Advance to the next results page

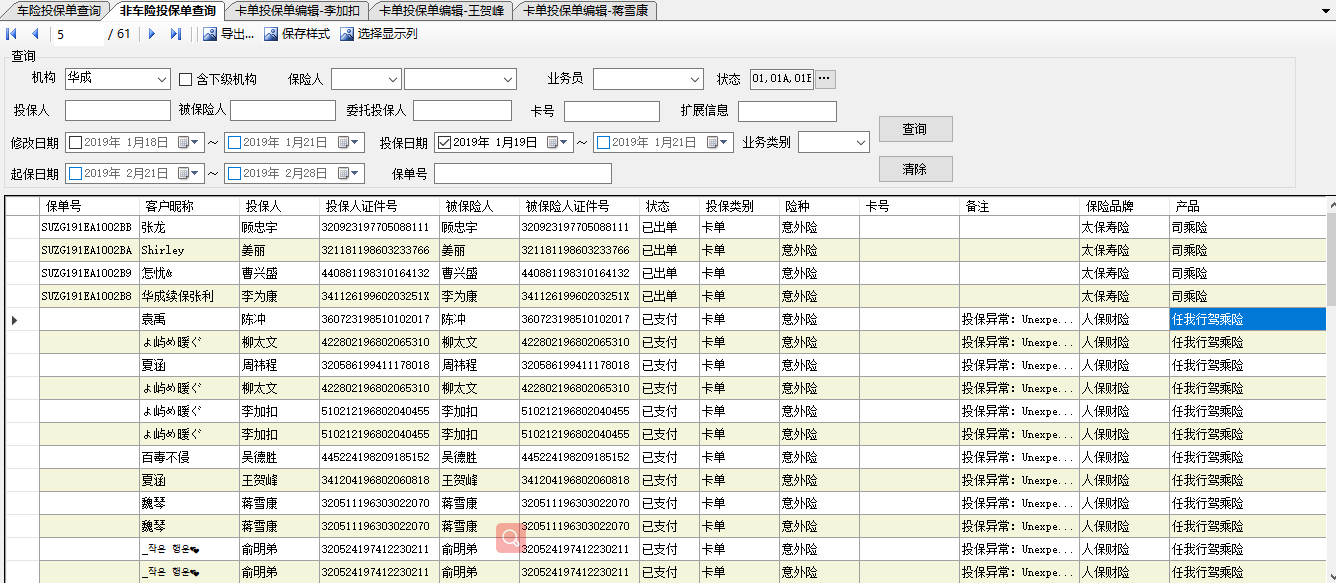pyautogui.click(x=152, y=34)
